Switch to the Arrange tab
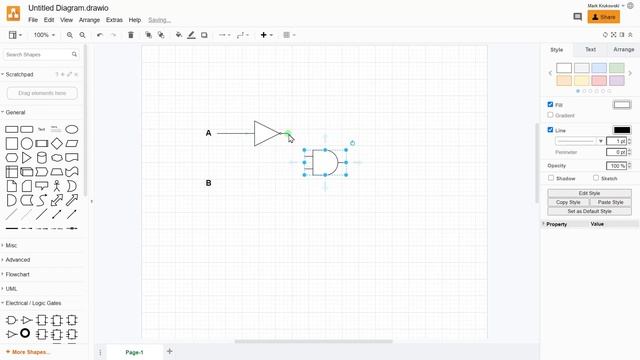 tap(624, 49)
